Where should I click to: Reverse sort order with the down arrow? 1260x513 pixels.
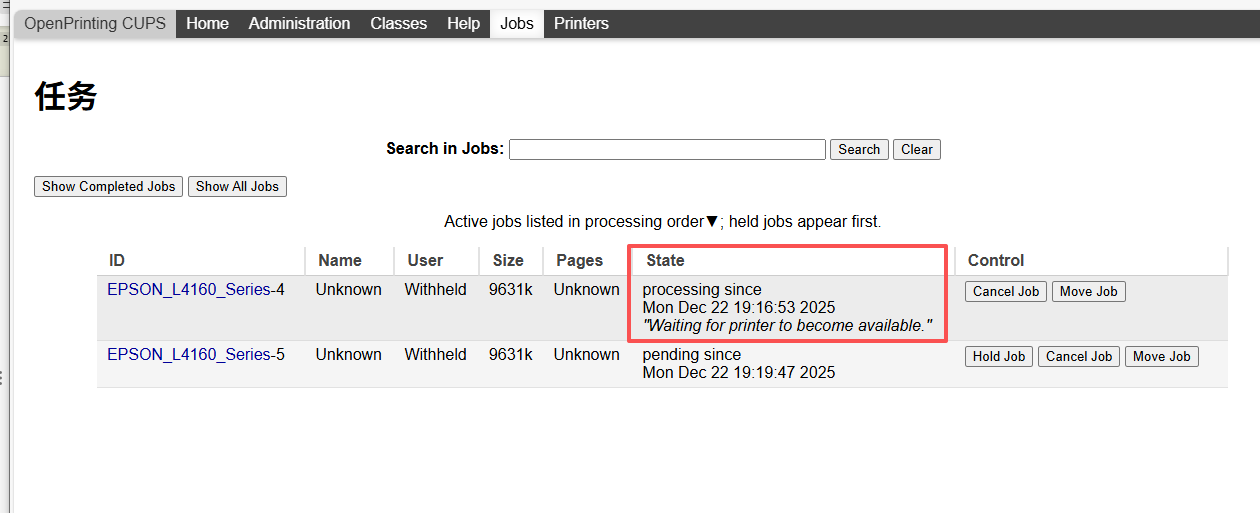pos(712,222)
